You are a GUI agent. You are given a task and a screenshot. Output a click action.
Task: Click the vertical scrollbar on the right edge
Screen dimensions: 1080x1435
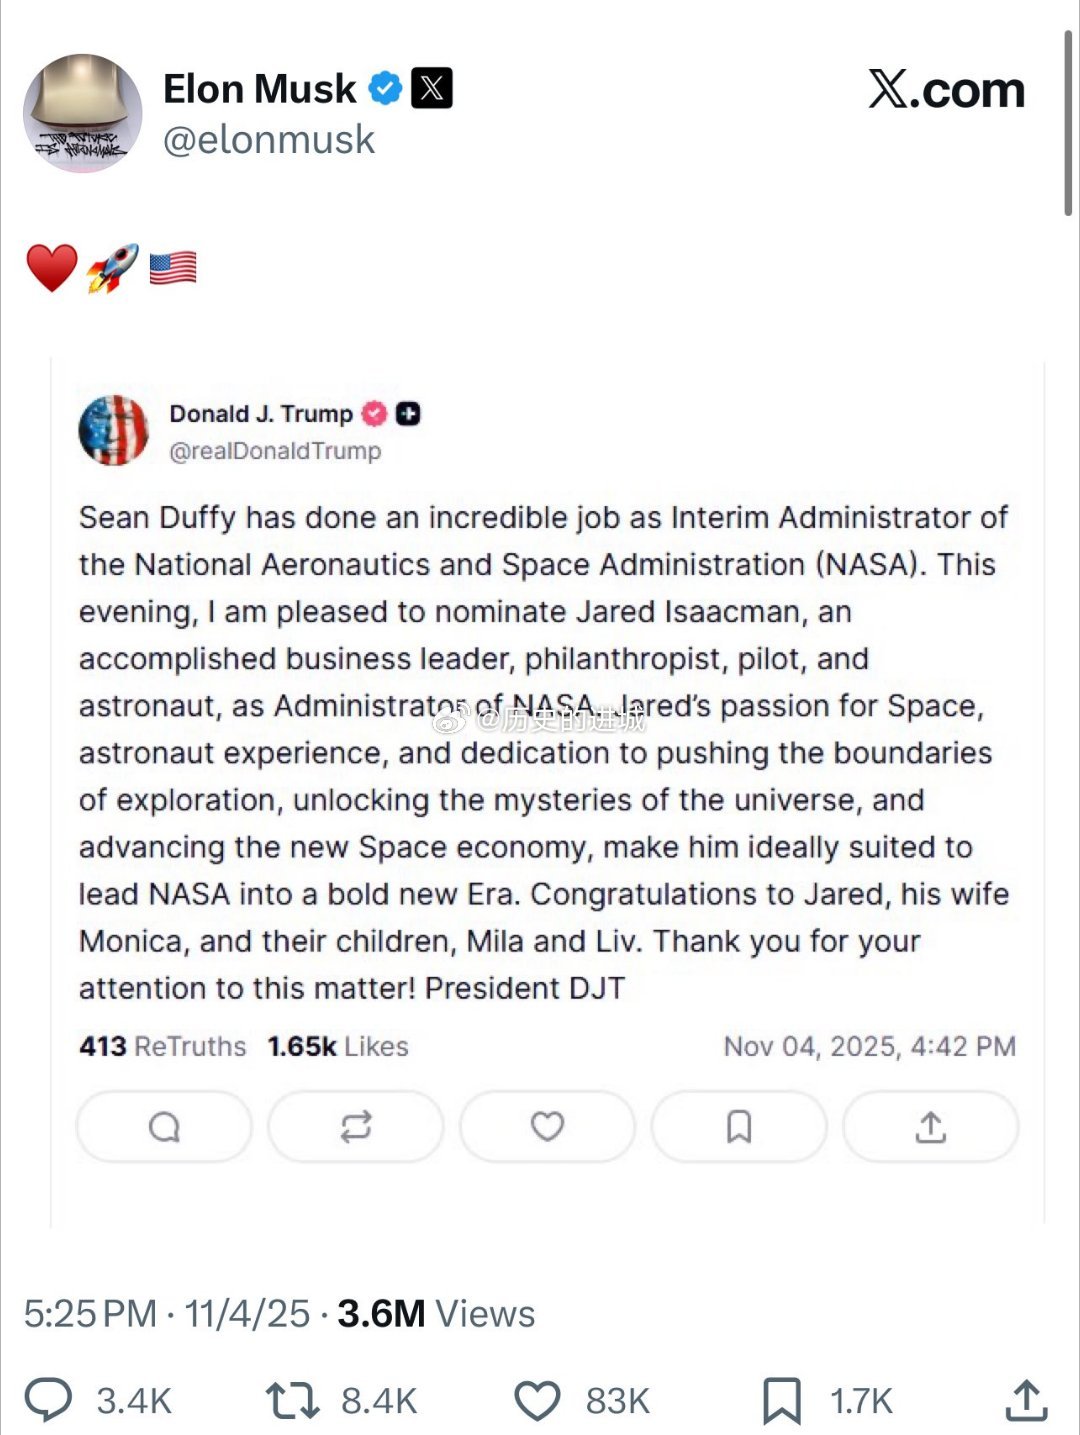coord(1068,122)
